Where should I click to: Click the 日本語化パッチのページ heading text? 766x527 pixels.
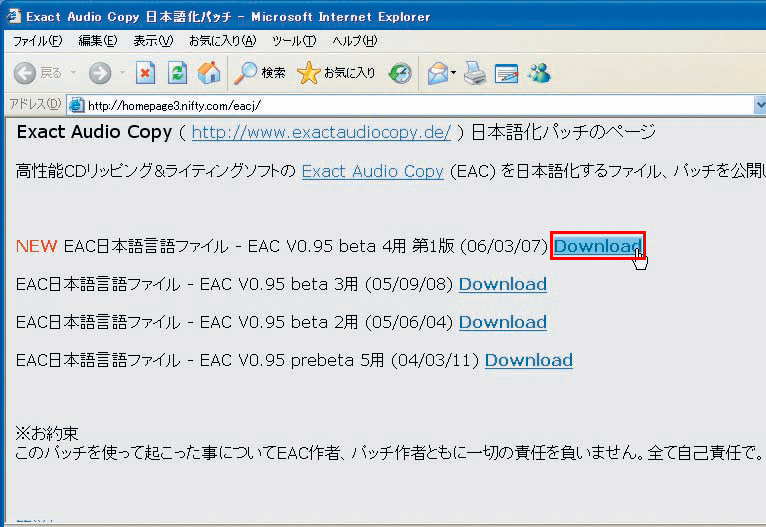(563, 132)
